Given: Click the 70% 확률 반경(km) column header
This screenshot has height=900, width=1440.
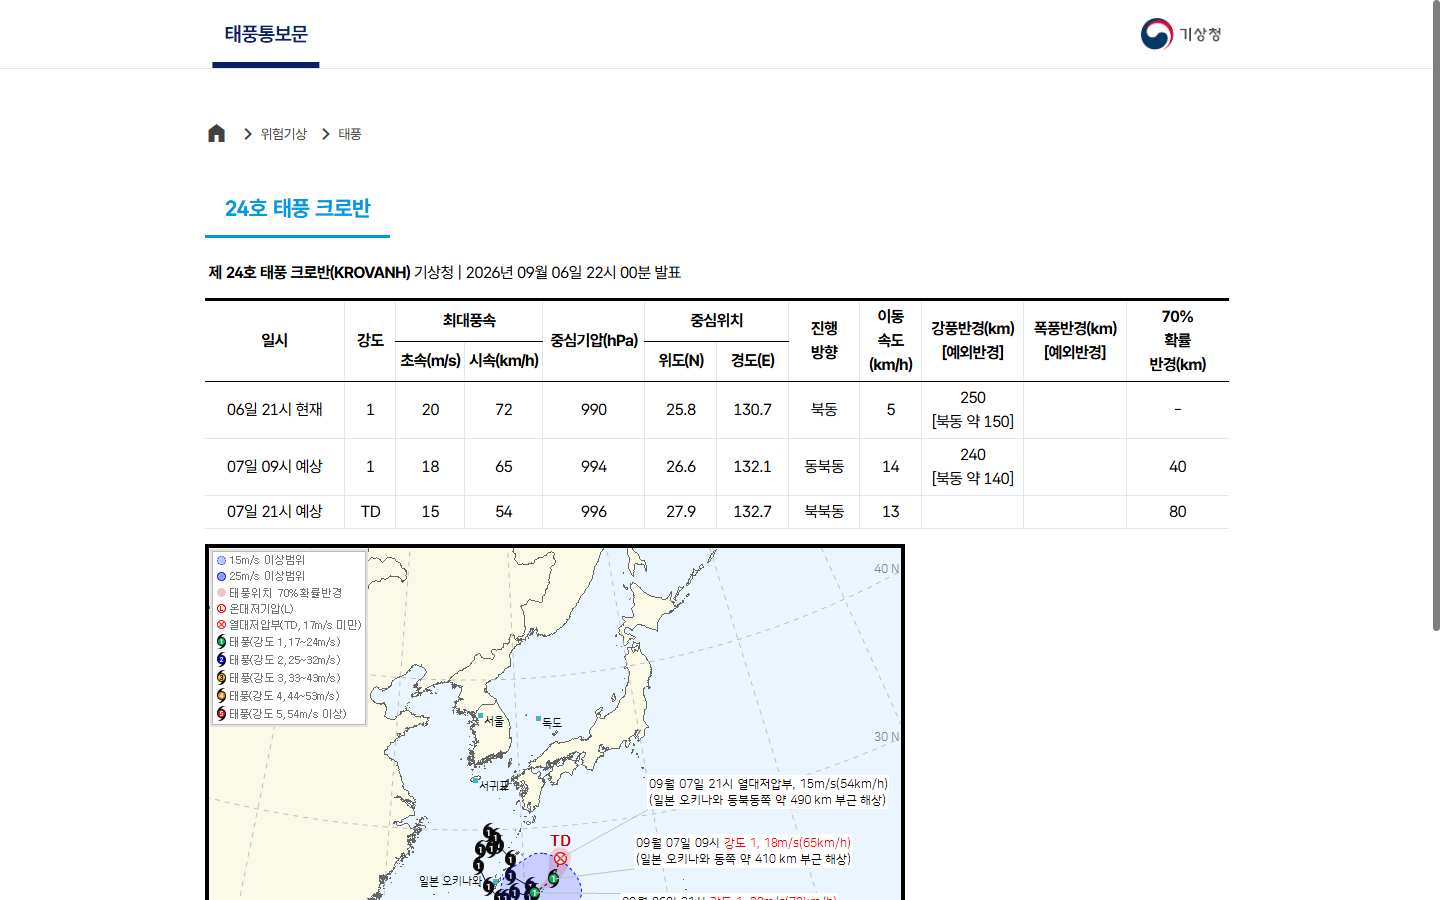Looking at the screenshot, I should pyautogui.click(x=1178, y=341).
